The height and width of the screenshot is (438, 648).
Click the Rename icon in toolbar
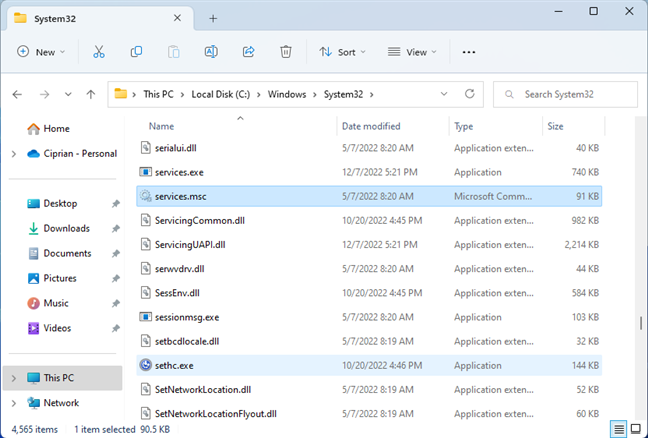(x=211, y=52)
